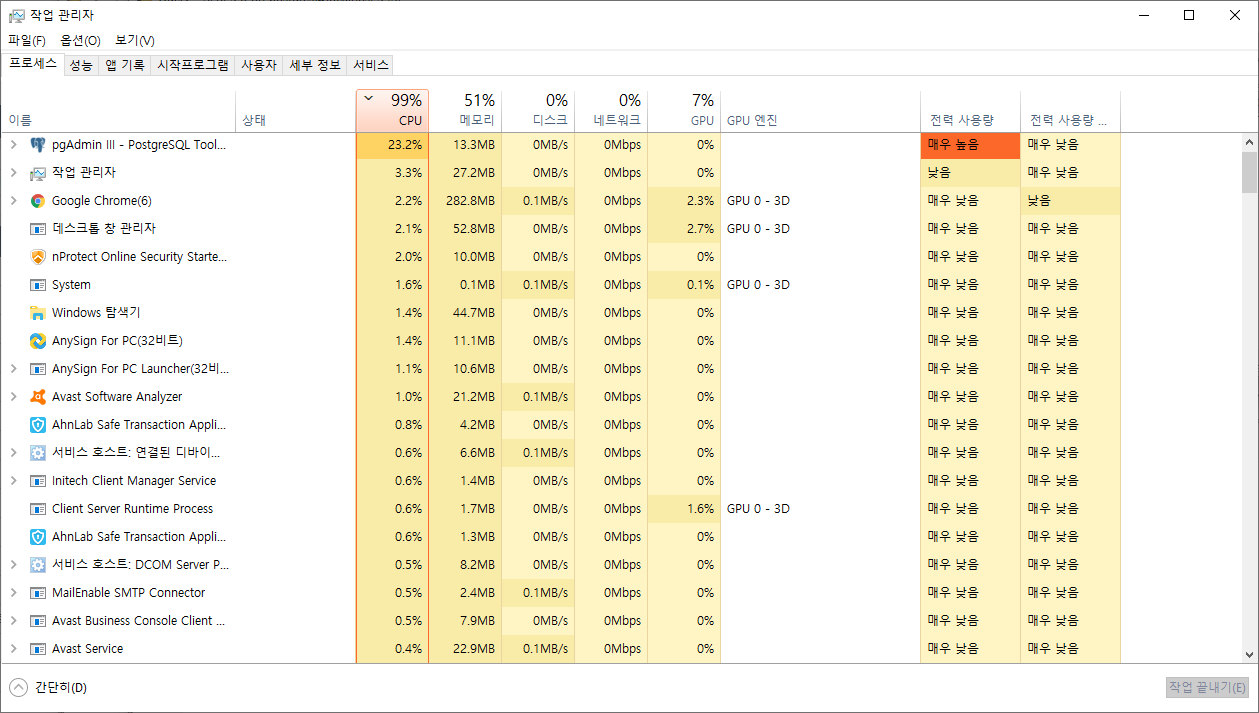Expand the 서비스 호스트: DCOM Server row
The width and height of the screenshot is (1259, 713).
(x=13, y=565)
